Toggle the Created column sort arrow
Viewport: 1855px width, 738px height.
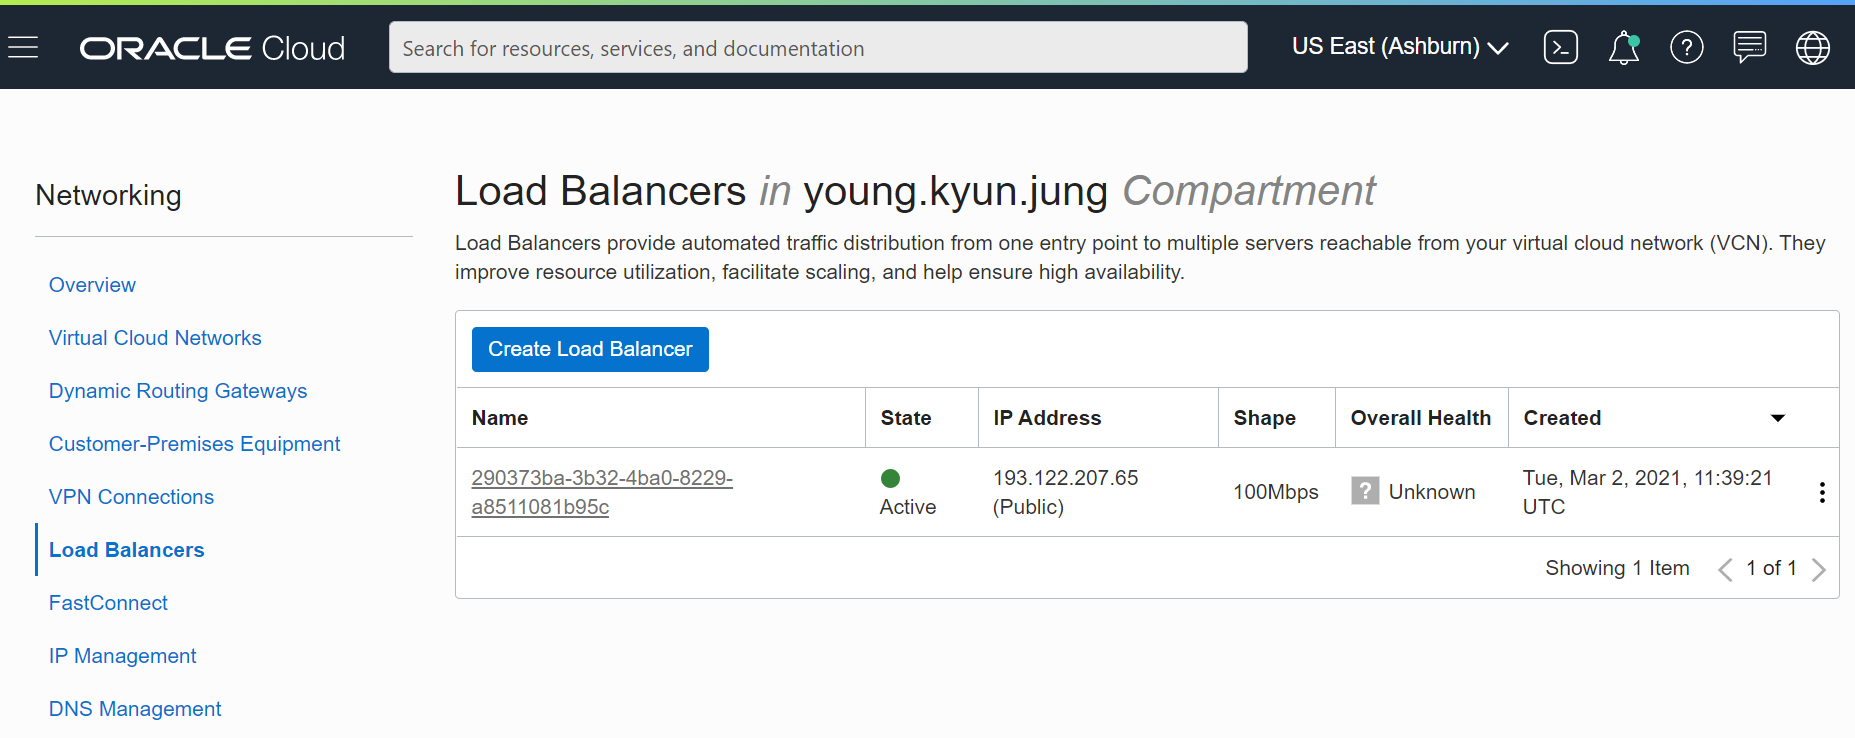pyautogui.click(x=1777, y=418)
